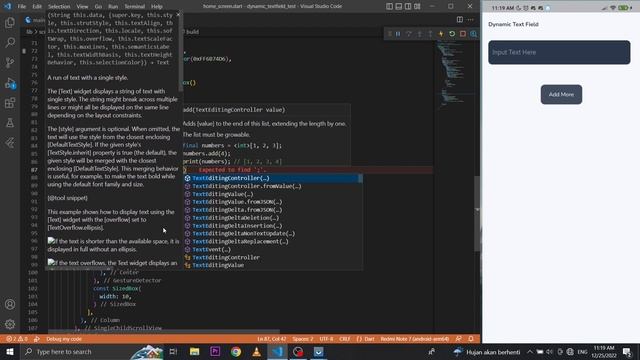Image resolution: width=640 pixels, height=360 pixels.
Task: Change indentation via Spaces: 2
Action: tap(303, 339)
